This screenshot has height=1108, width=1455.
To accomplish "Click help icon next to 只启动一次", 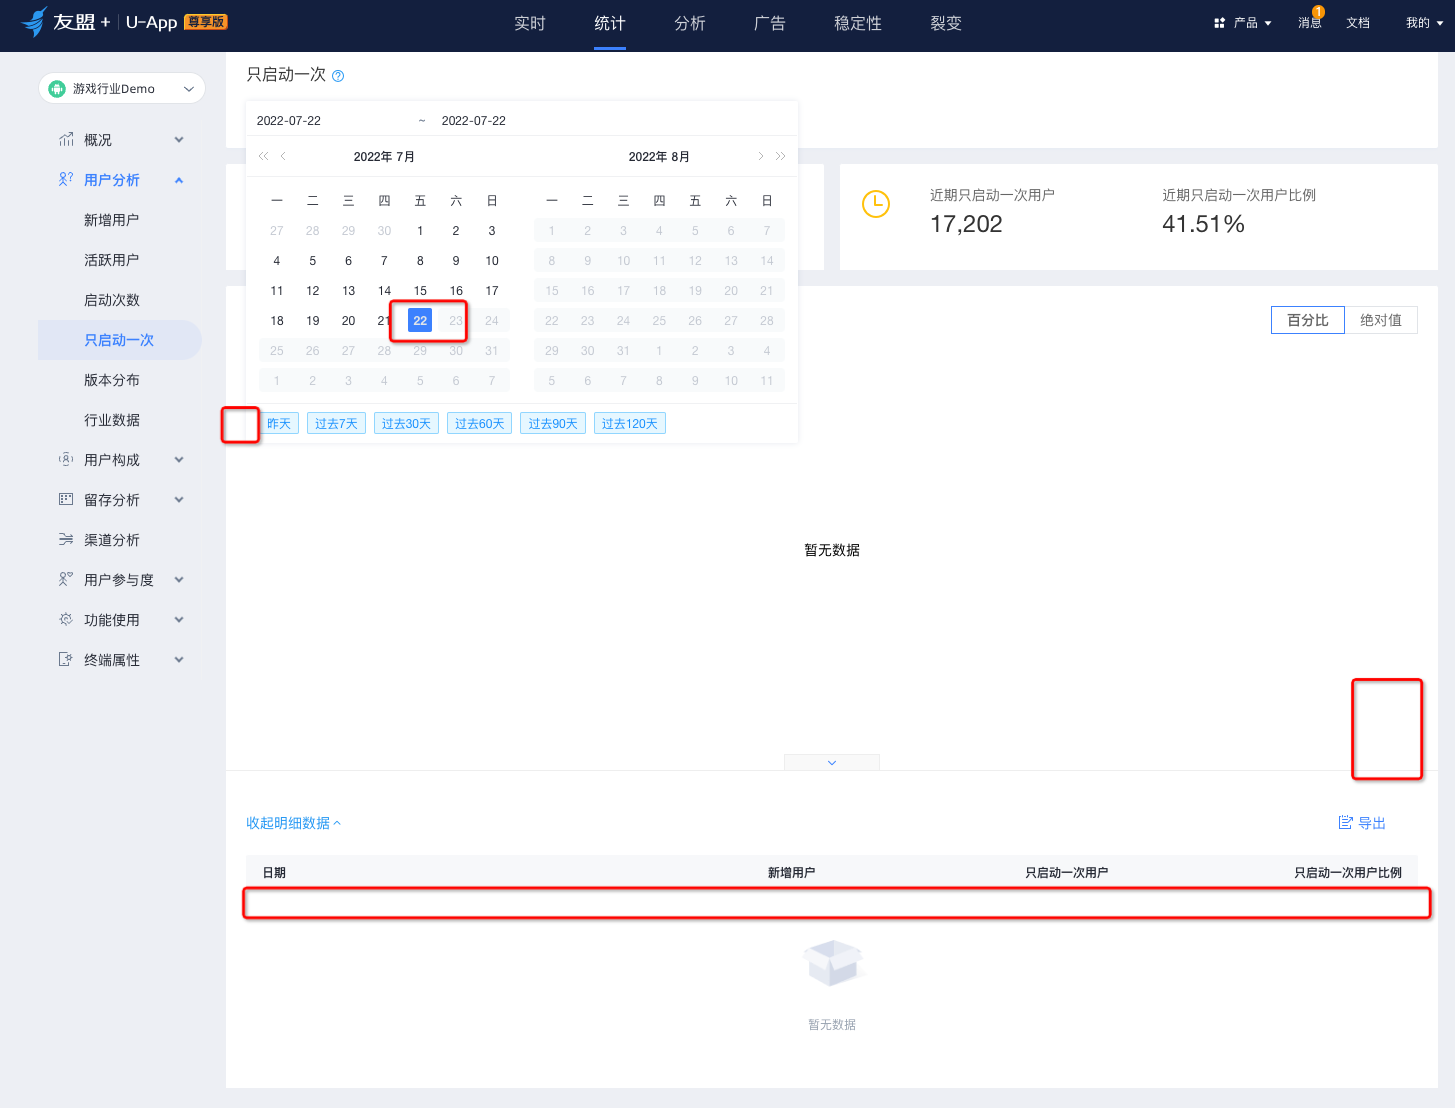I will (338, 76).
